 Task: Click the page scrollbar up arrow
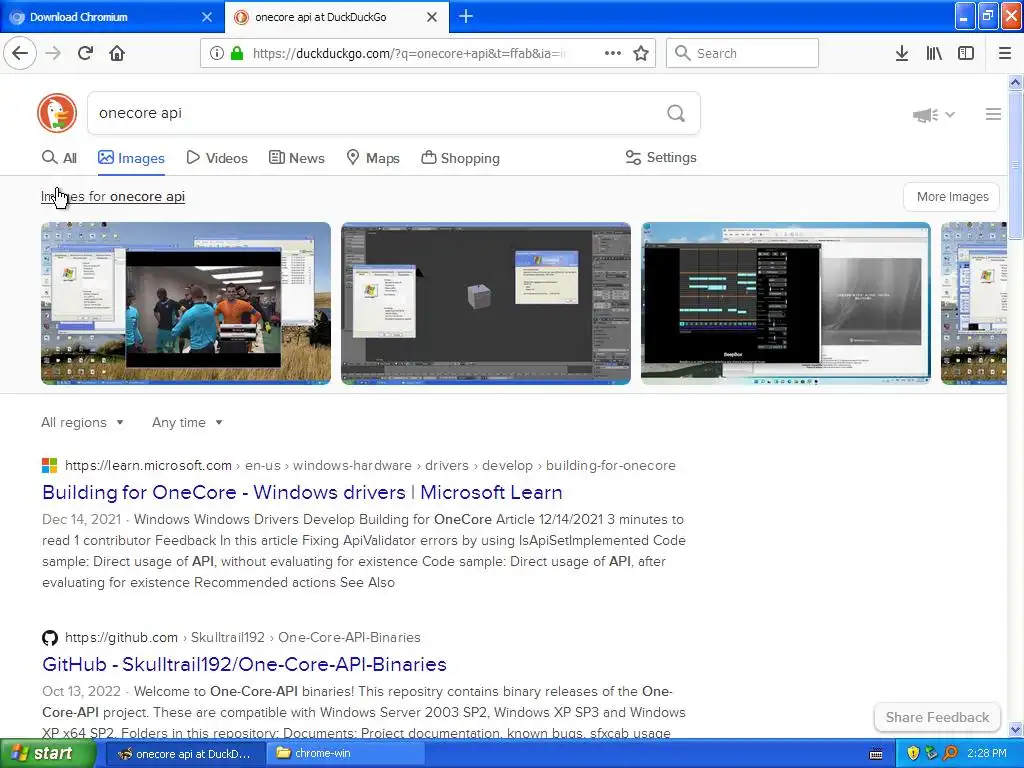(1015, 82)
